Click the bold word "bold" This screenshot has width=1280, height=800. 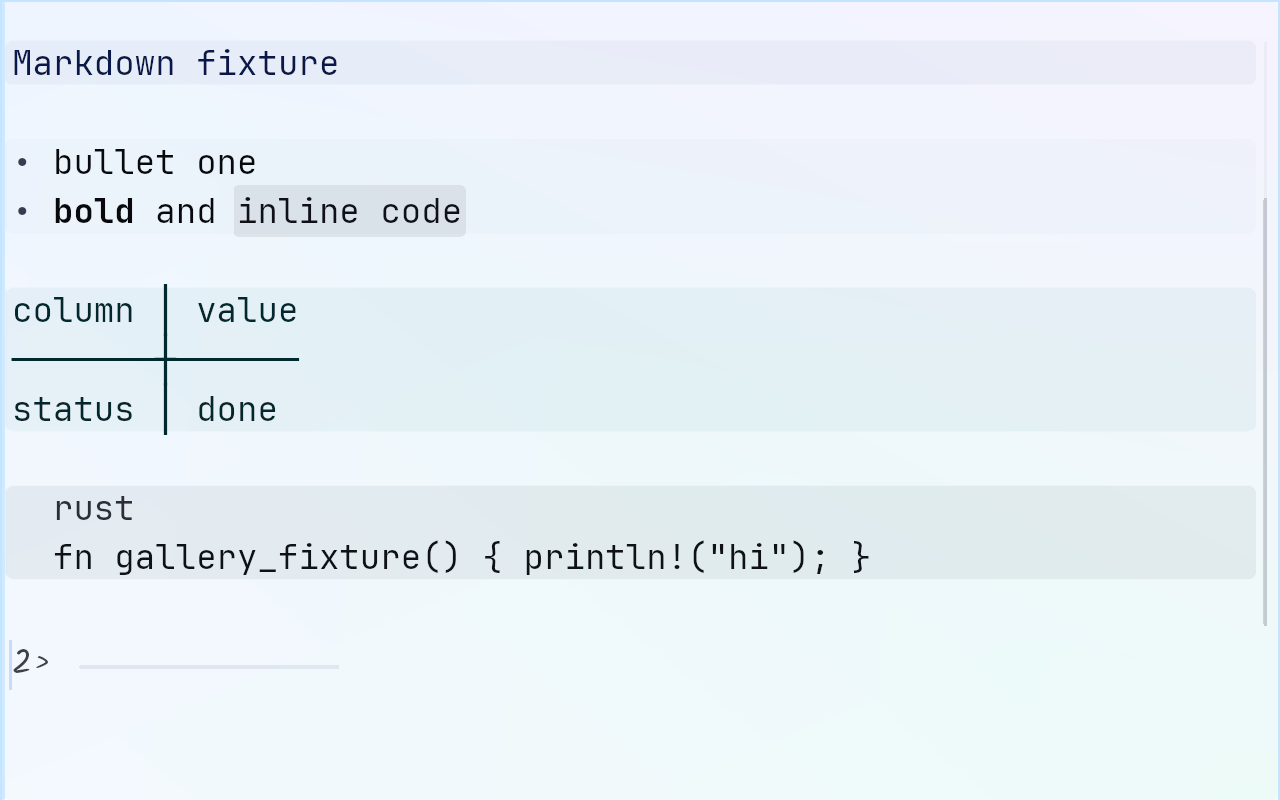point(94,211)
